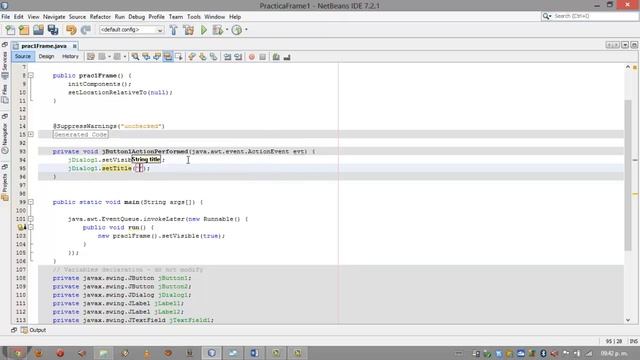Screen dimensions: 640x360
Task: Switch to History view
Action: (x=70, y=57)
